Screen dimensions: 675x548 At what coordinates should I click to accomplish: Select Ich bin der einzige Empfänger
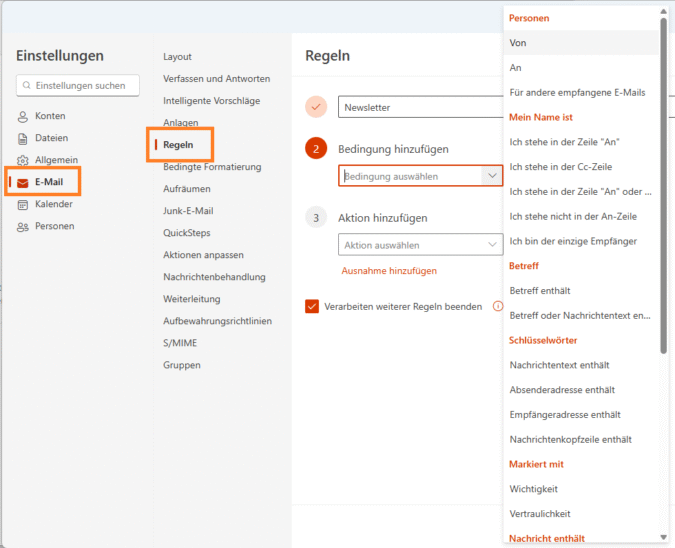pyautogui.click(x=573, y=241)
